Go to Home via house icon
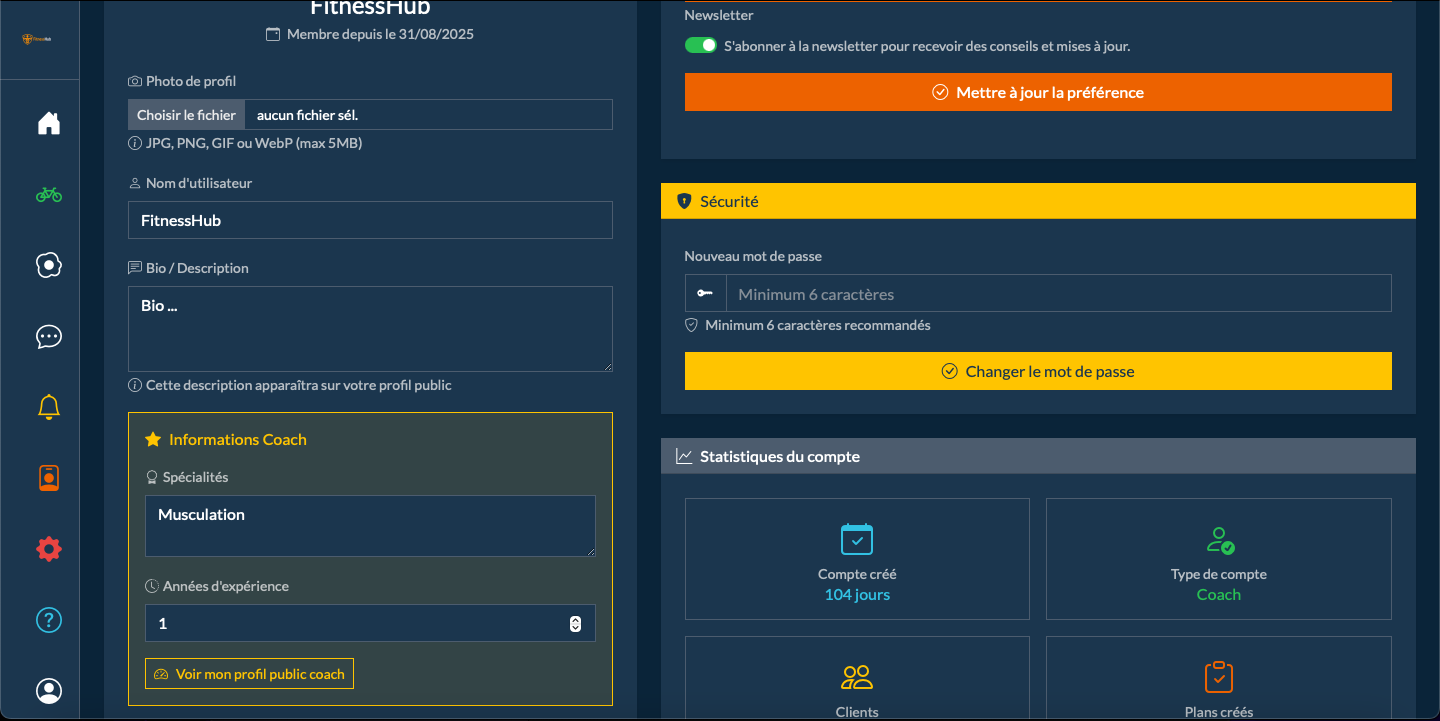1440x721 pixels. point(49,123)
